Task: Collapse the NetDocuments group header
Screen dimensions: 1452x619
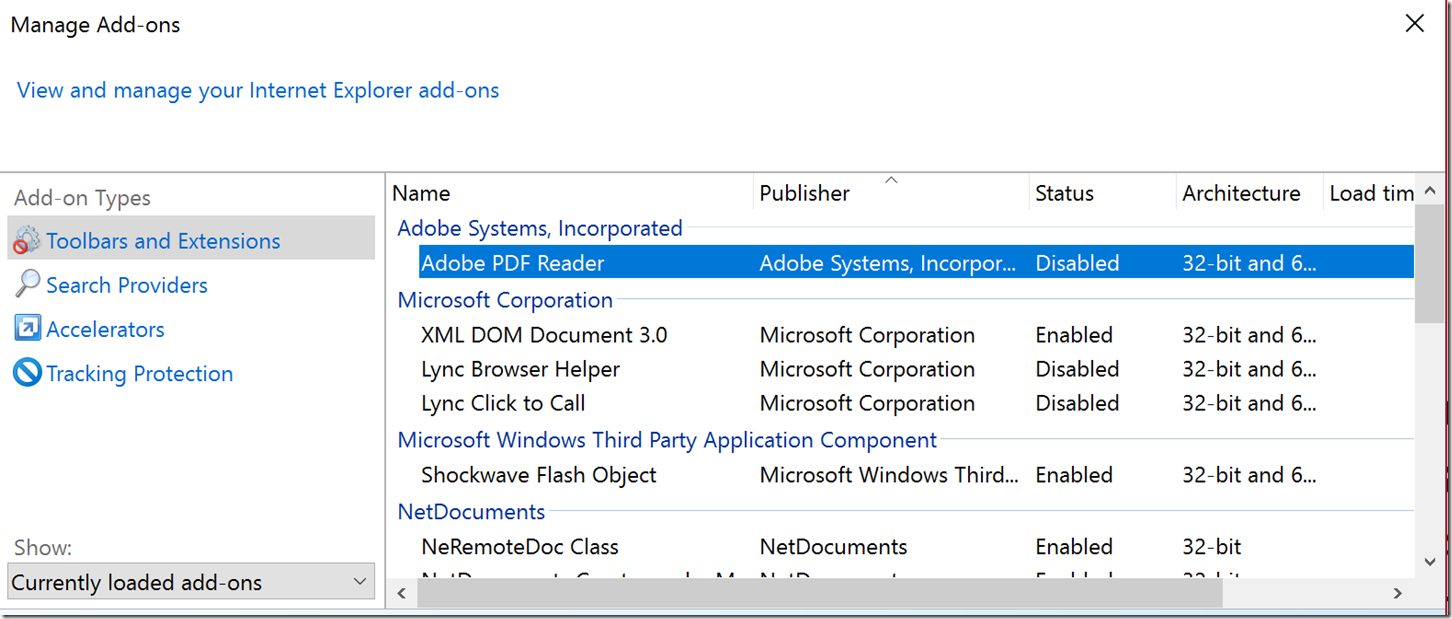Action: [x=471, y=512]
